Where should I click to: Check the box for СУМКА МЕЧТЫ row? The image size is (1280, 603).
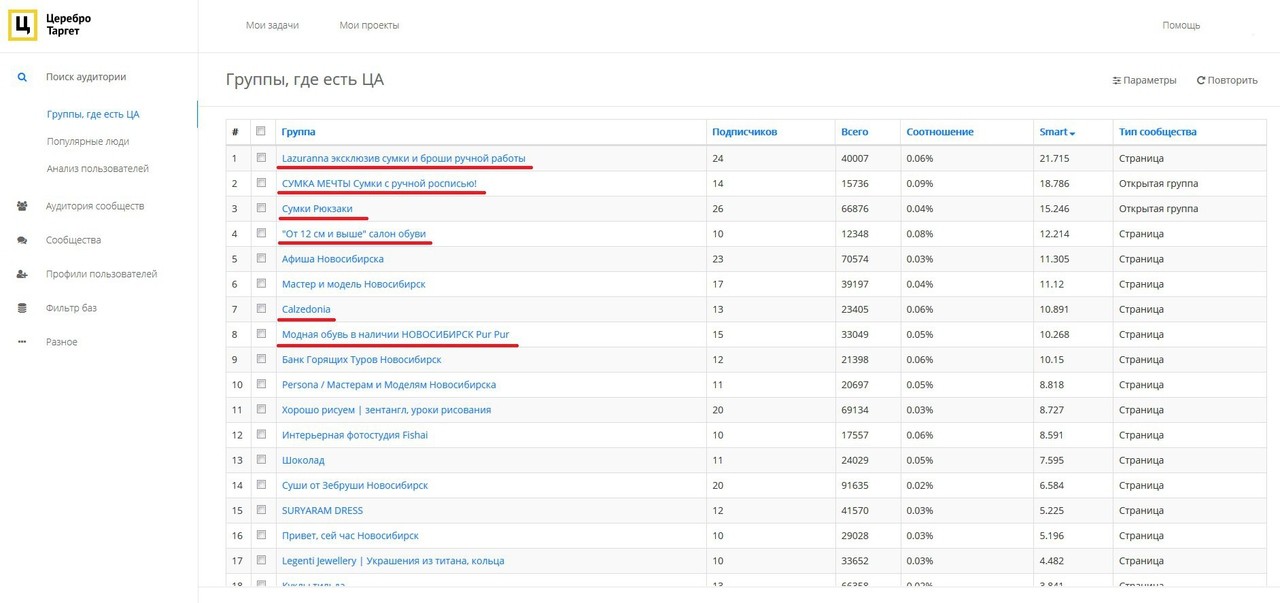pos(261,182)
